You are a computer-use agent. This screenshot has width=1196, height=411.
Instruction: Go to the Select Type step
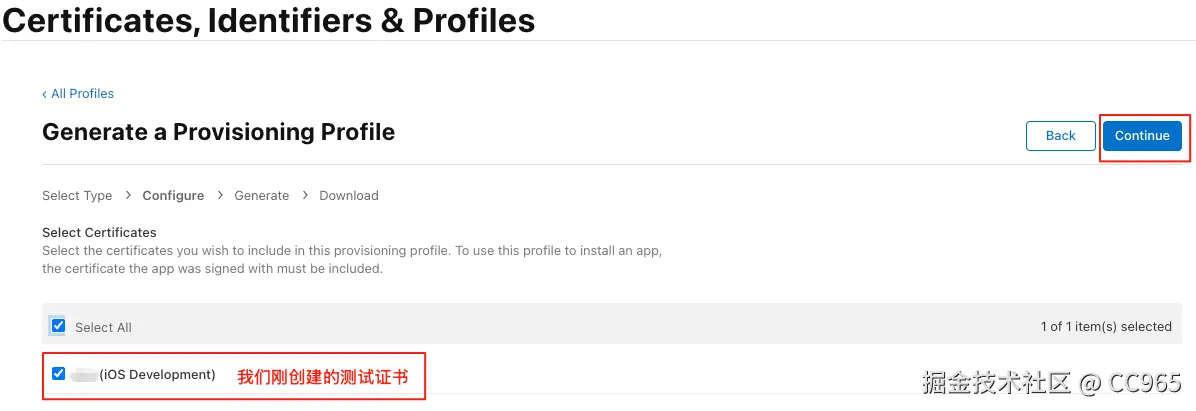tap(77, 196)
